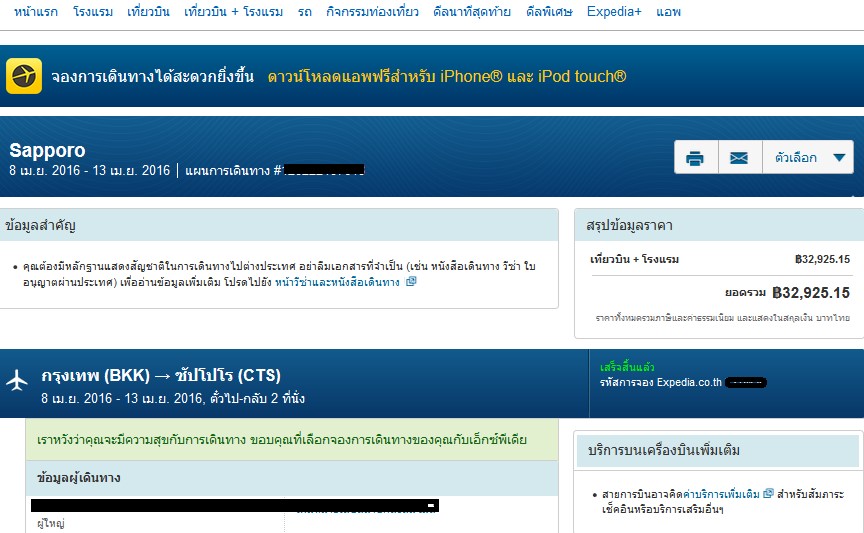Click the ข้อมูลผู้เดินทาง traveler info header
The height and width of the screenshot is (533, 864).
click(x=79, y=478)
